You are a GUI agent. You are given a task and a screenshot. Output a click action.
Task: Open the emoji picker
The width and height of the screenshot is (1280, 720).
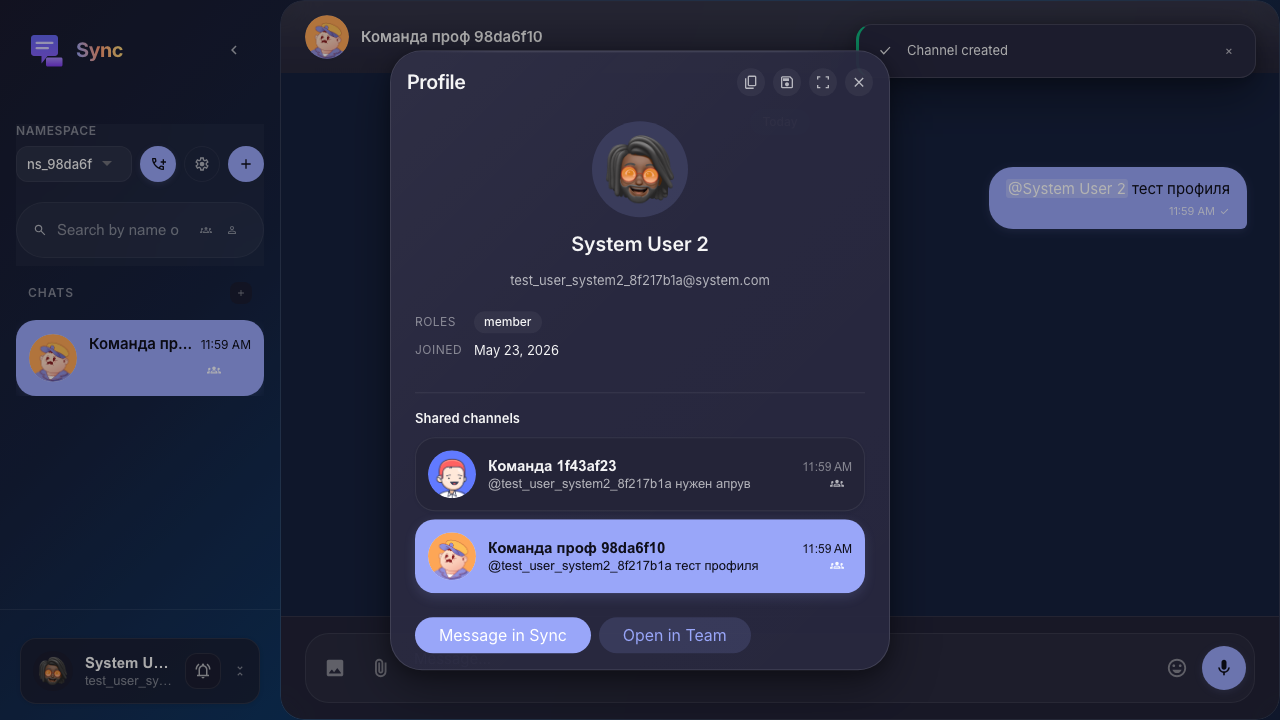pyautogui.click(x=1177, y=668)
